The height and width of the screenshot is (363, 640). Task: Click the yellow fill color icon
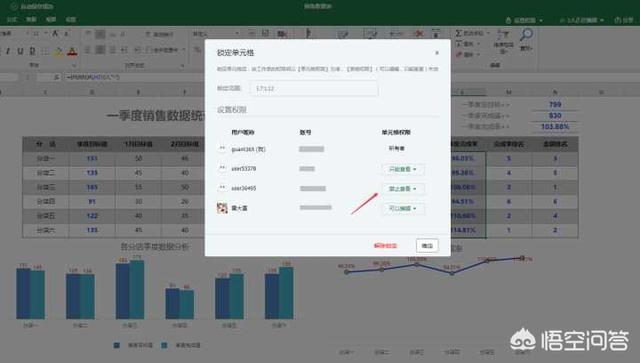click(59, 51)
